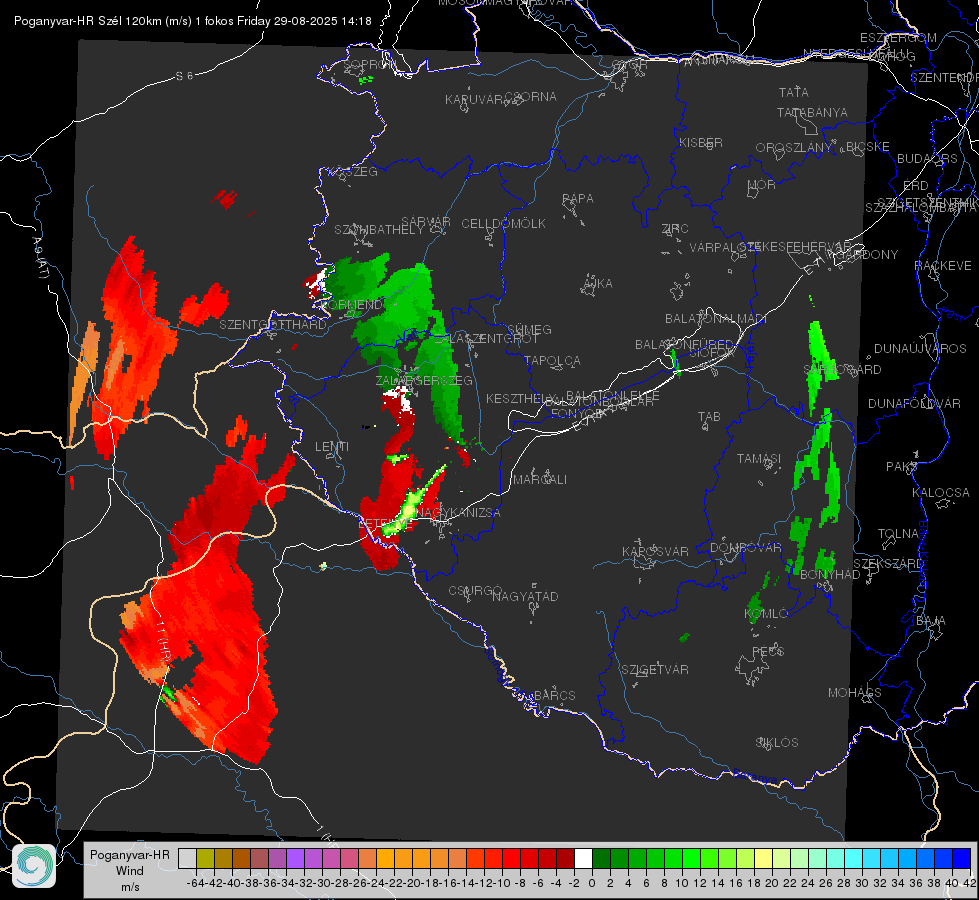Click the GARDONY city label
The height and width of the screenshot is (900, 979).
pyautogui.click(x=867, y=255)
